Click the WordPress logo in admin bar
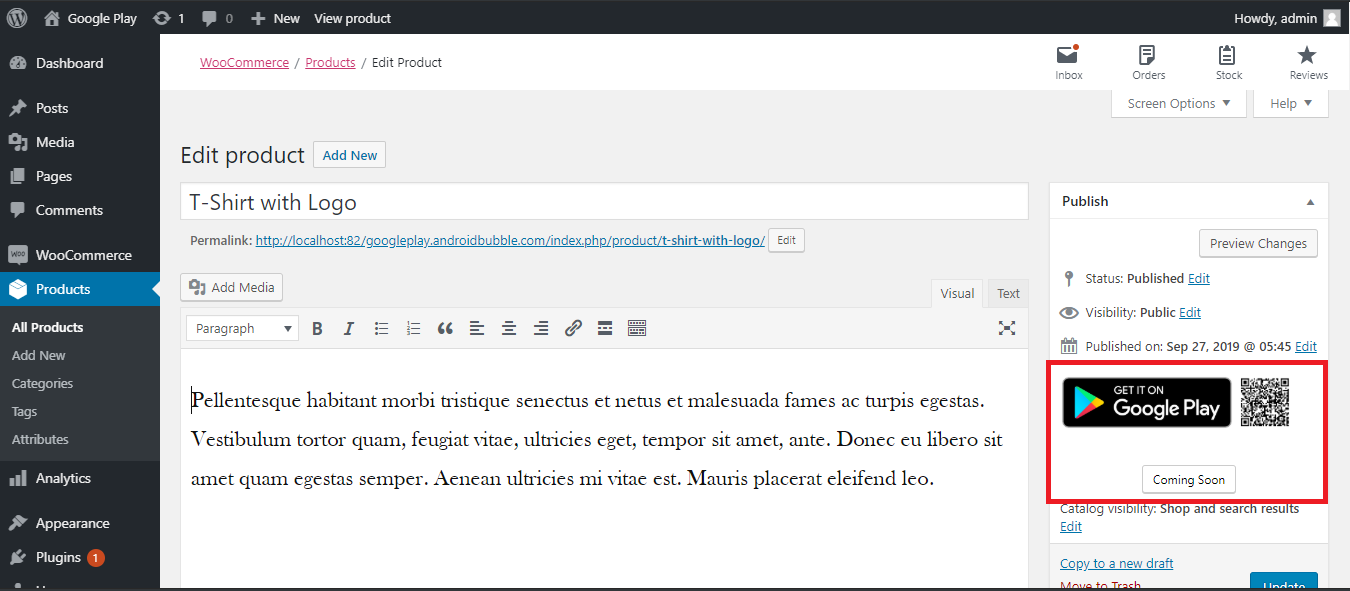The height and width of the screenshot is (591, 1350). click(17, 18)
